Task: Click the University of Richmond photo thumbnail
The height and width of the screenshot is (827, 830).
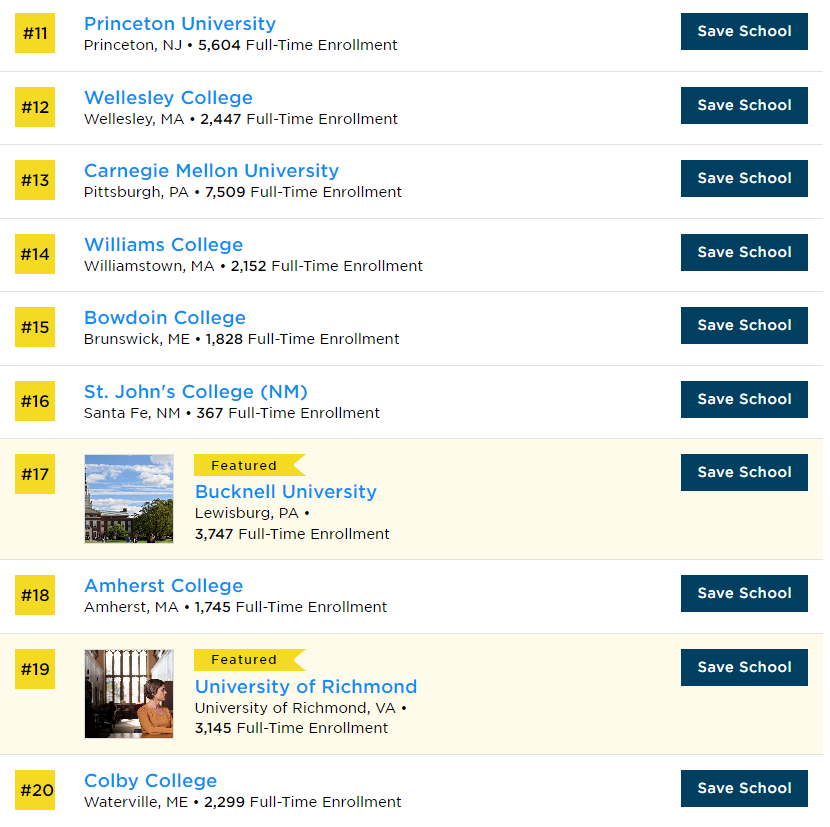Action: point(129,694)
